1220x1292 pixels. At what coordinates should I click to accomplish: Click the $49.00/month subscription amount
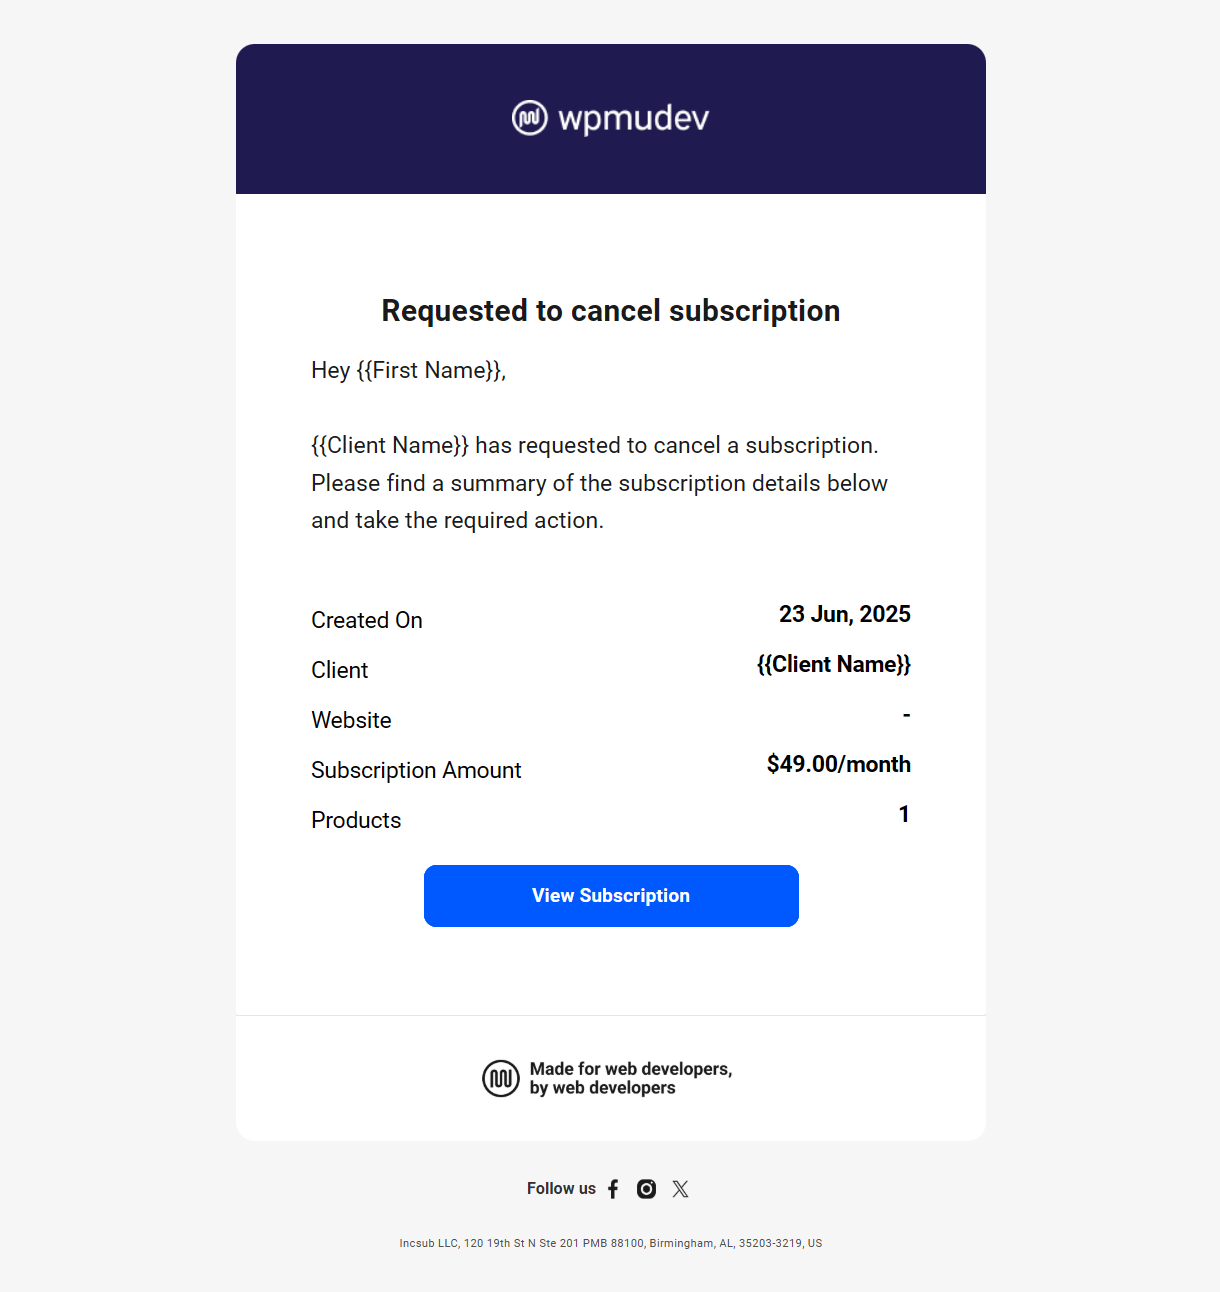tap(838, 764)
